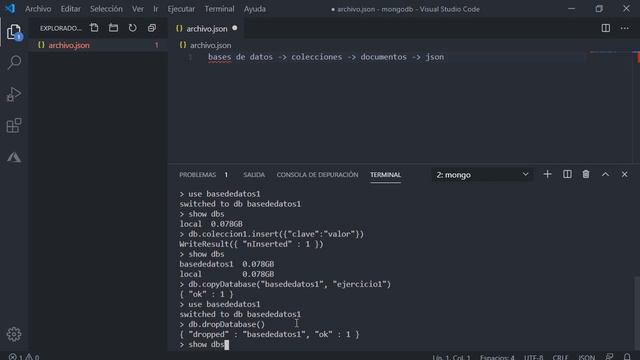Open Run and Debug view
This screenshot has width=640, height=360.
pos(14,94)
